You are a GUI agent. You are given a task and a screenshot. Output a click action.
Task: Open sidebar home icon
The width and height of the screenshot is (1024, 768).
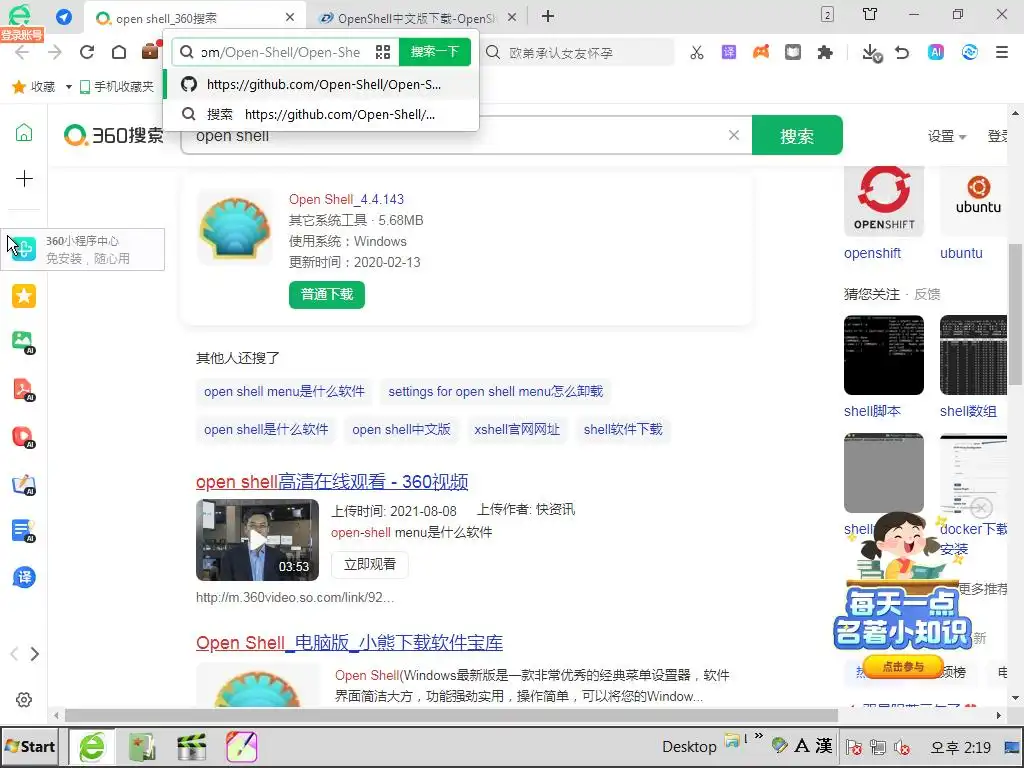pyautogui.click(x=24, y=133)
